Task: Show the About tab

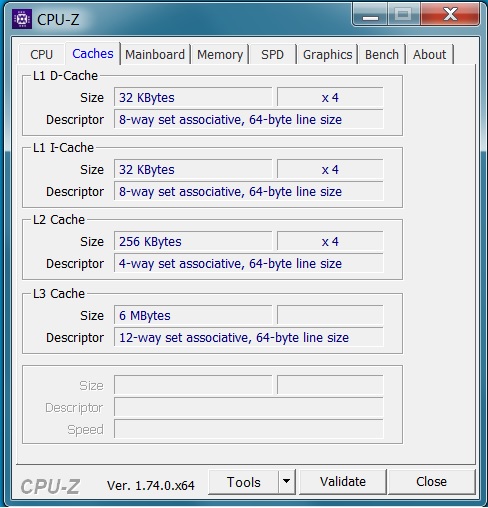Action: [430, 54]
